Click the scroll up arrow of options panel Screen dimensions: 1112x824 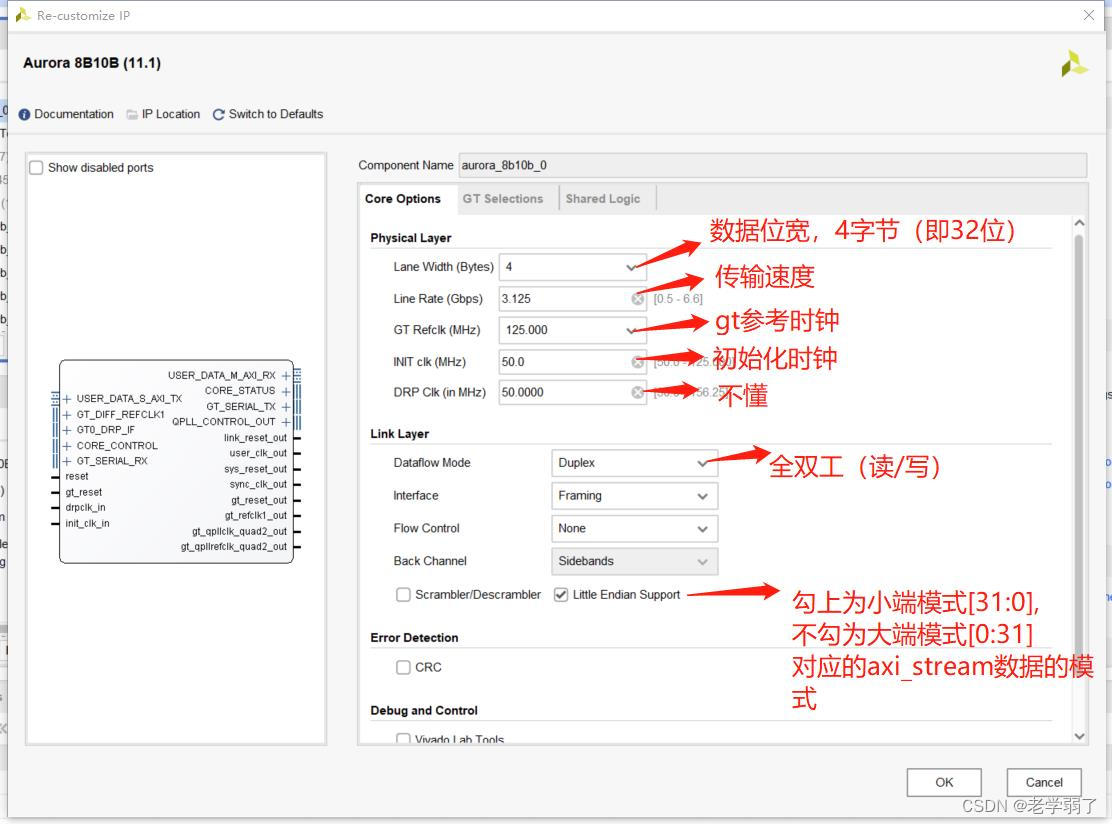point(1079,223)
